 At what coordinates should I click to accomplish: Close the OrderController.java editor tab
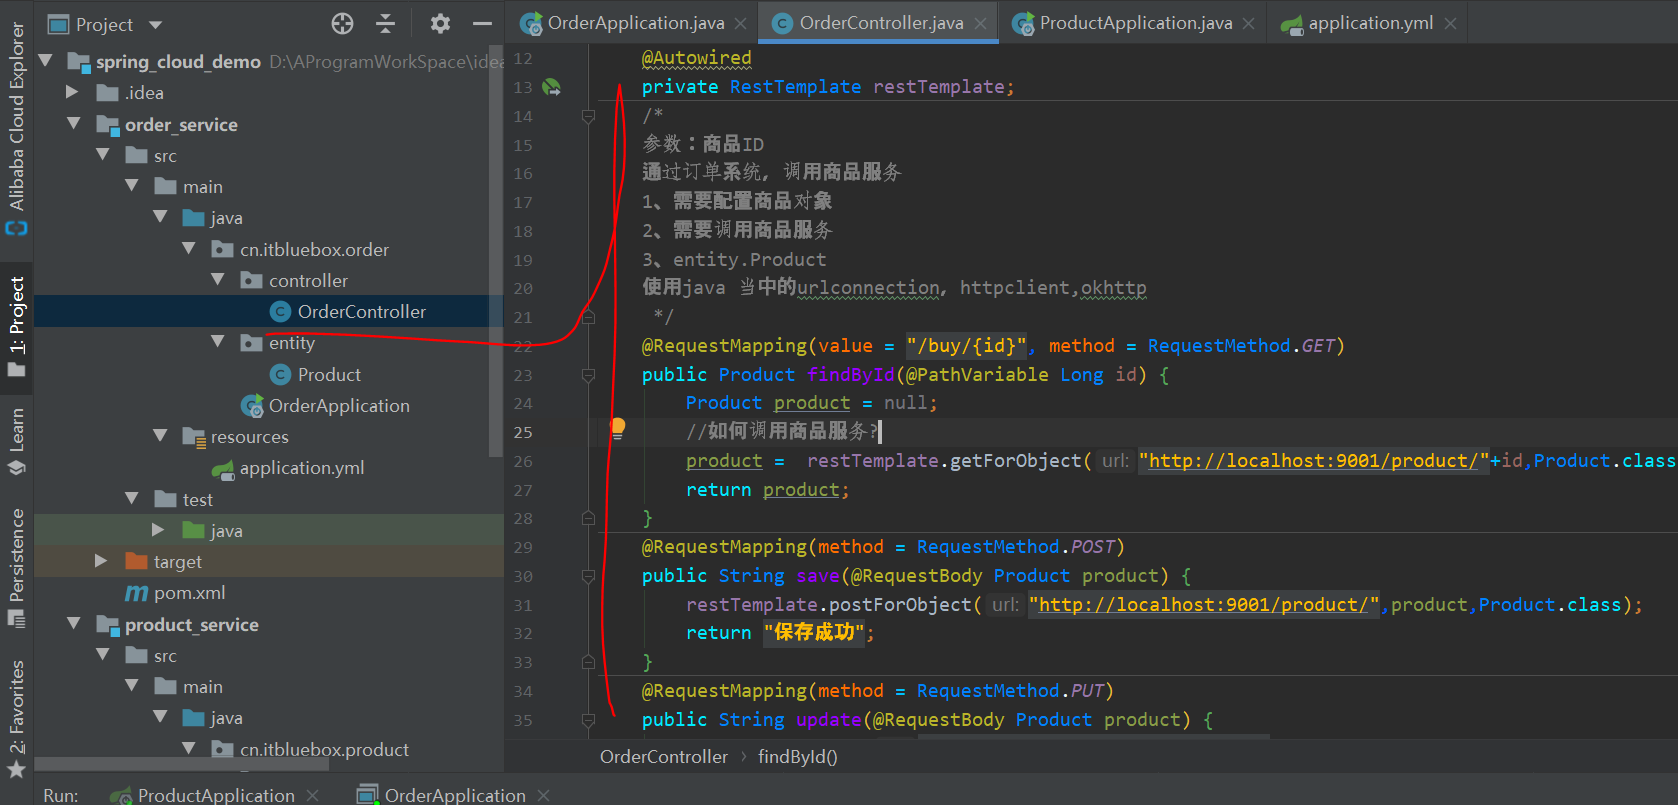[x=980, y=23]
